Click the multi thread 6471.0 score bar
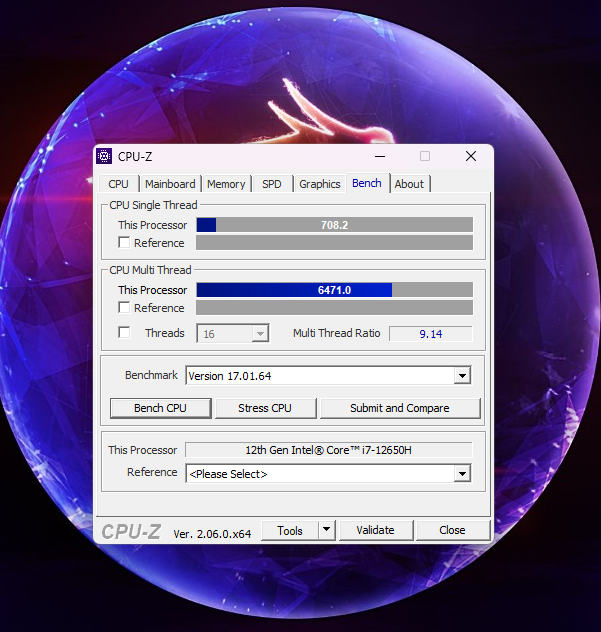 pos(335,290)
